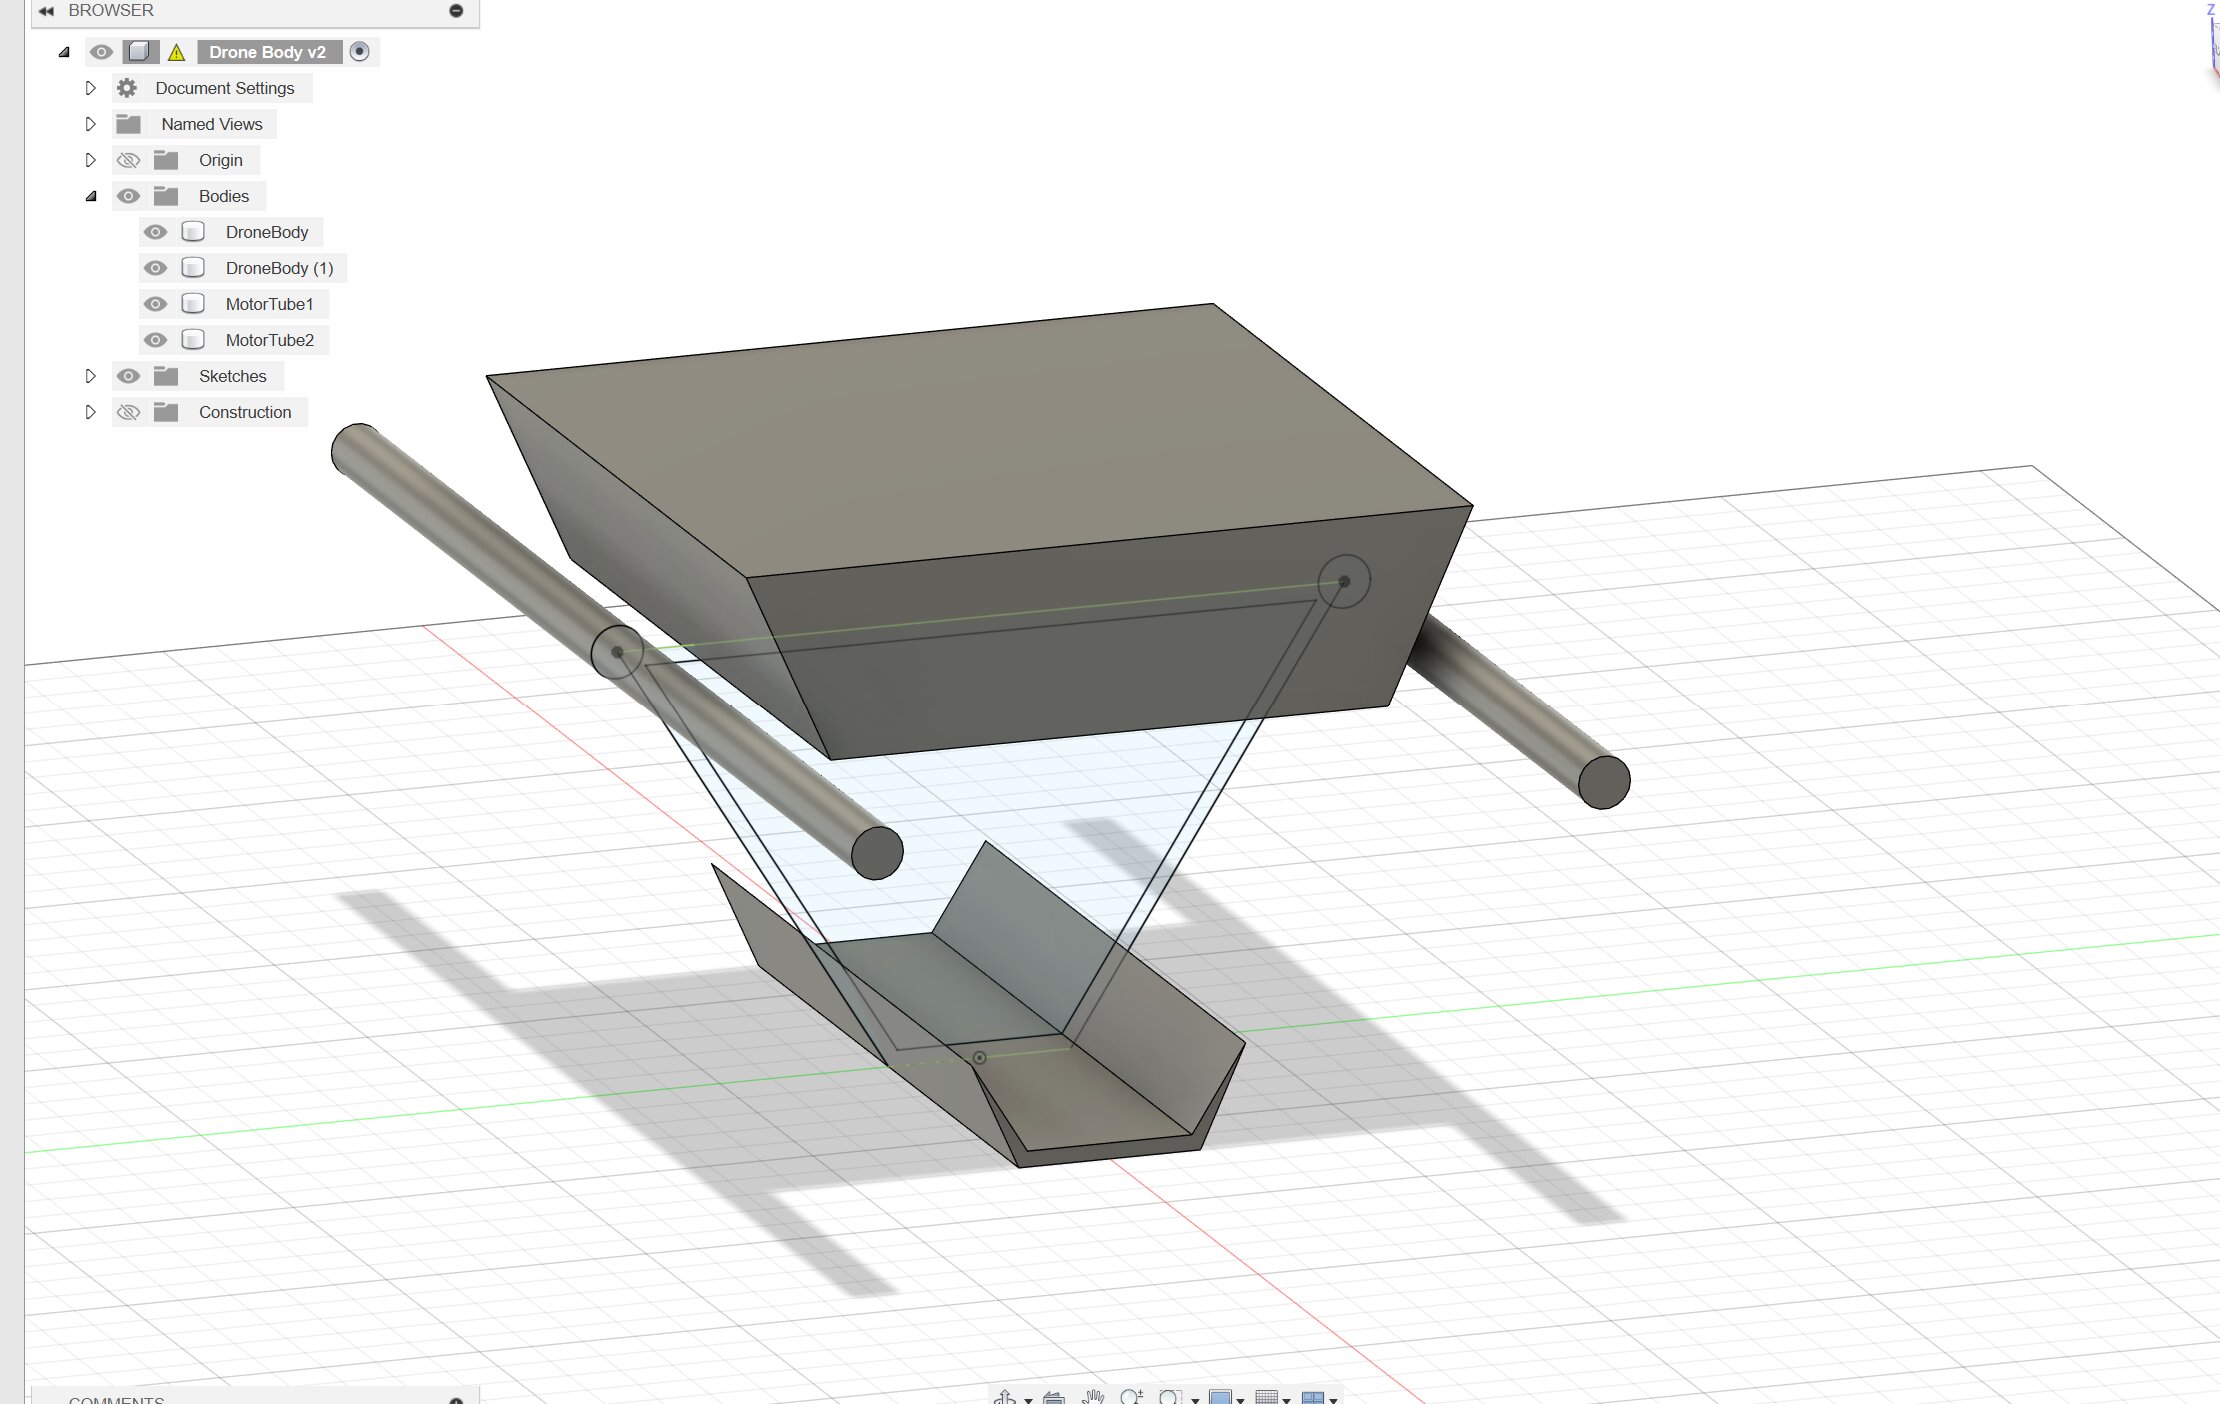Click the Origin folder icon

point(166,160)
